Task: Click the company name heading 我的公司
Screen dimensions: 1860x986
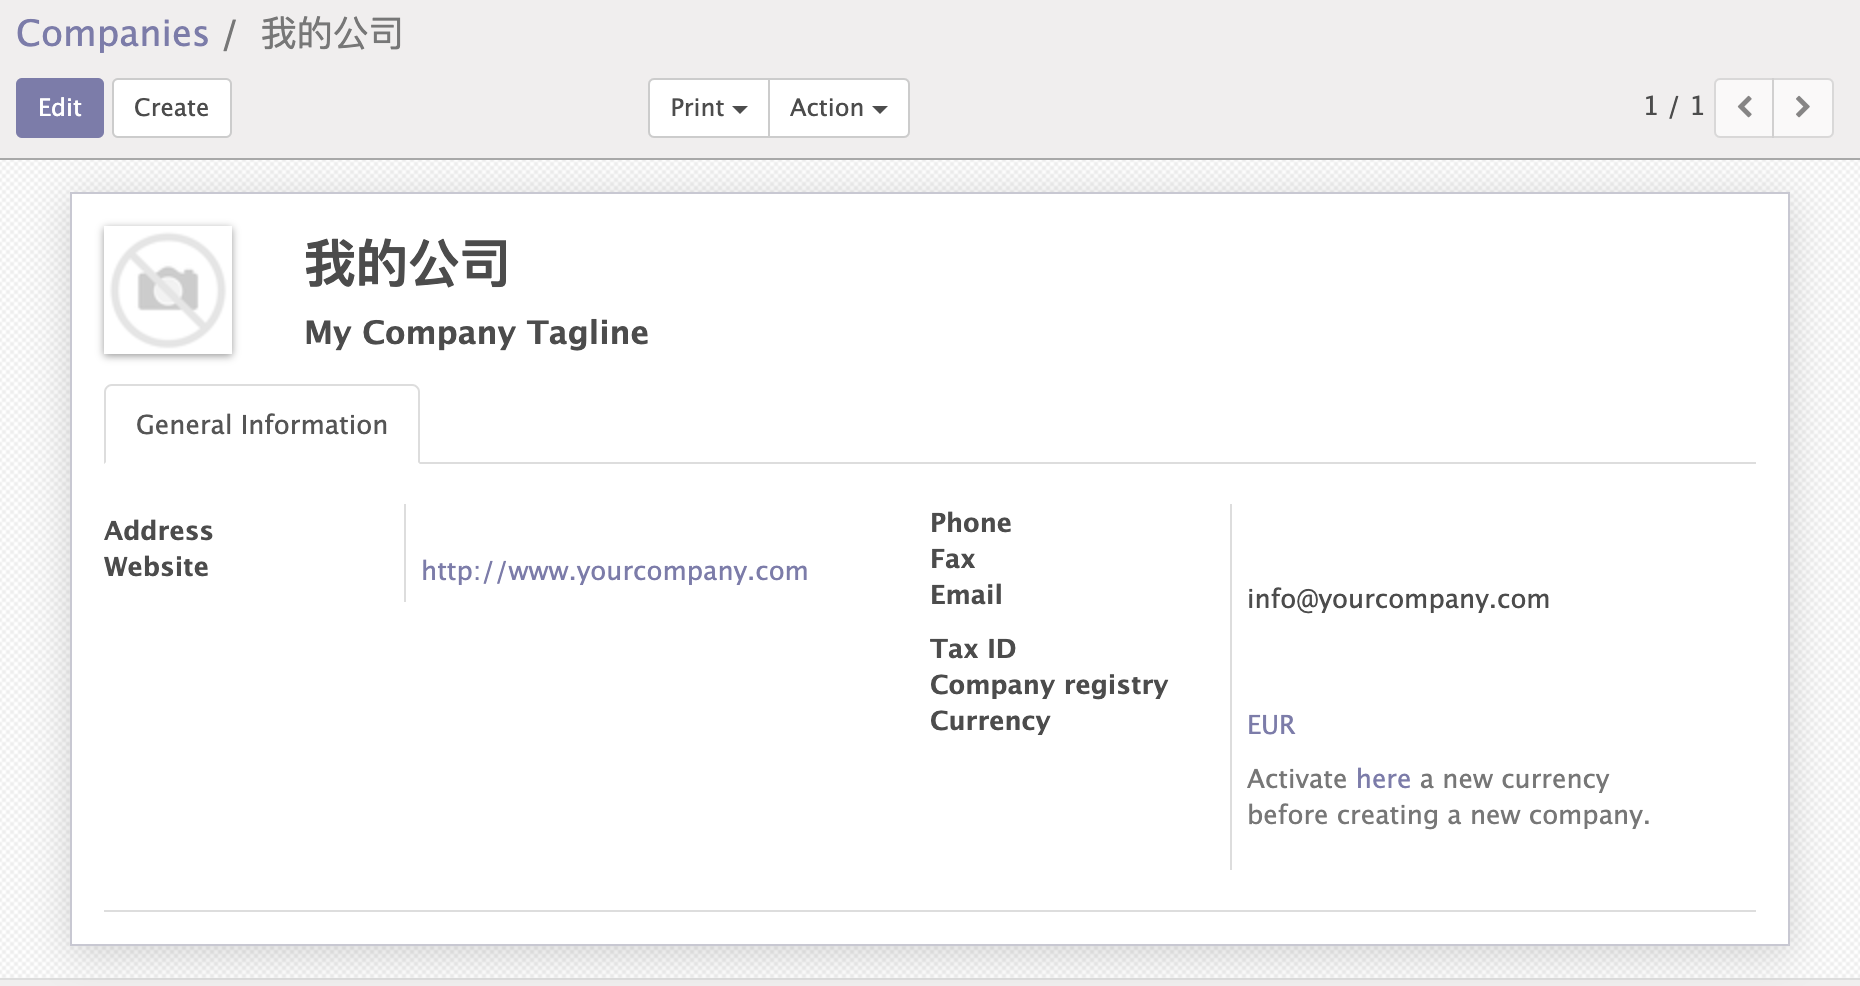Action: tap(407, 264)
